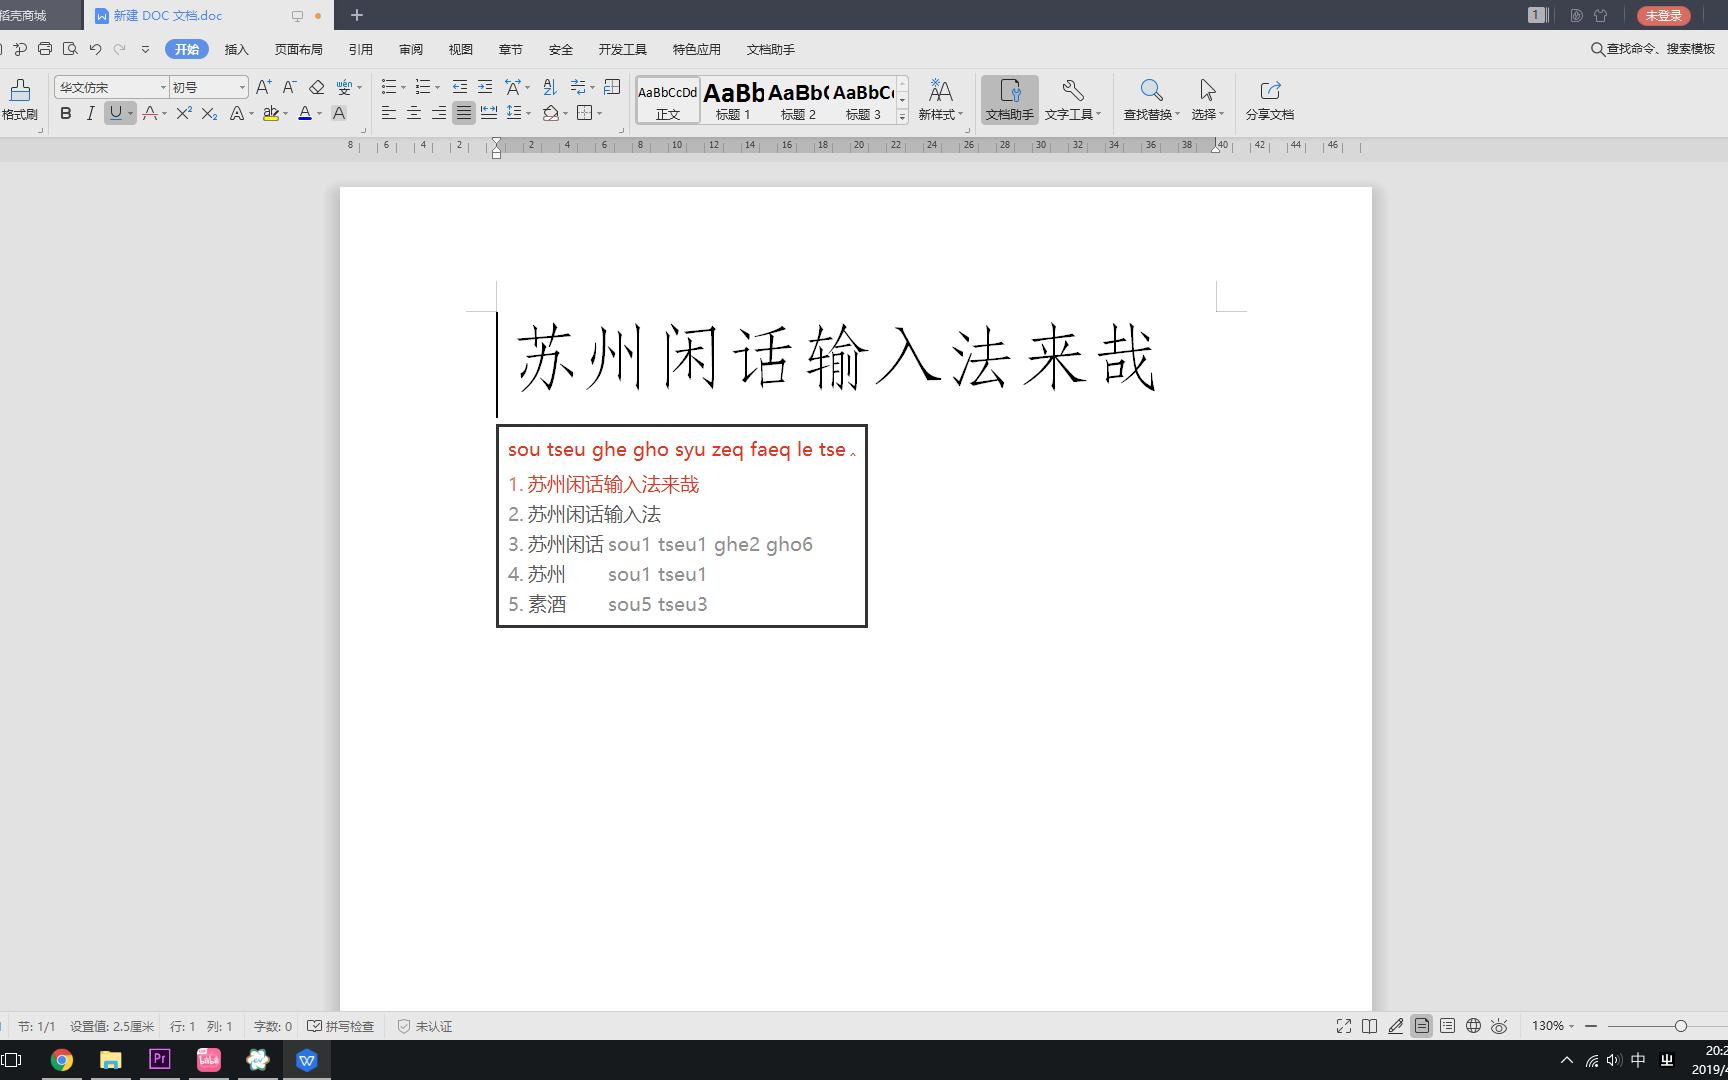Apply 标题 2 style

pyautogui.click(x=798, y=100)
